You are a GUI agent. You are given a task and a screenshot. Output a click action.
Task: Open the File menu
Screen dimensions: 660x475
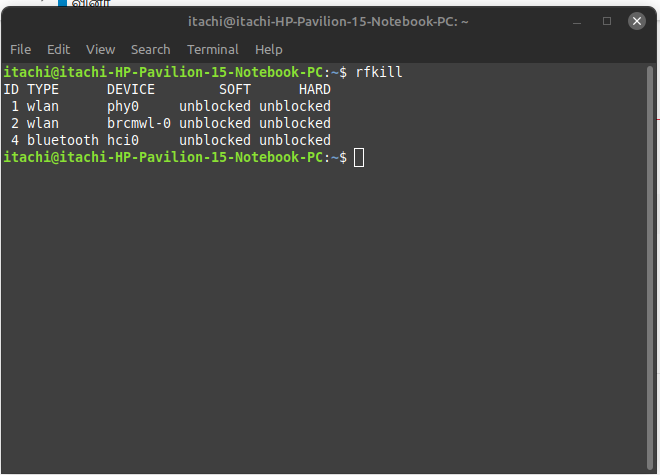(20, 49)
